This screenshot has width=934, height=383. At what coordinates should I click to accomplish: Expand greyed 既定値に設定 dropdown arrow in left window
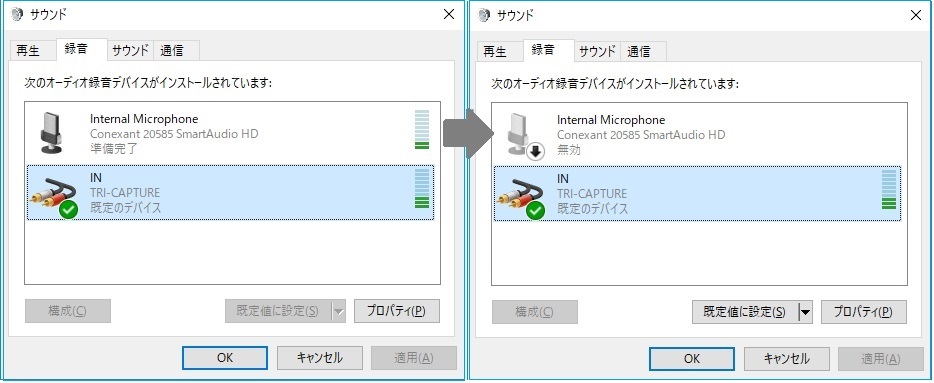pyautogui.click(x=338, y=311)
